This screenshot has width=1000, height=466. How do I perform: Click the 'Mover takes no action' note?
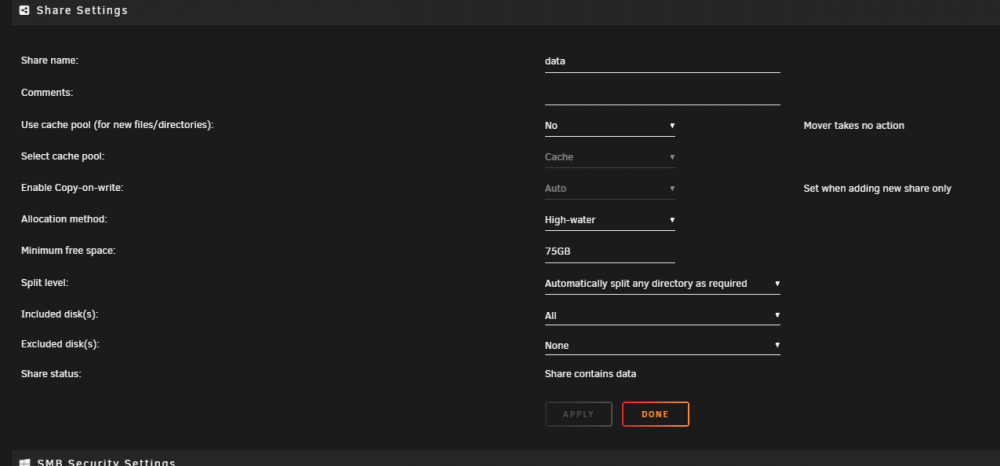click(854, 126)
